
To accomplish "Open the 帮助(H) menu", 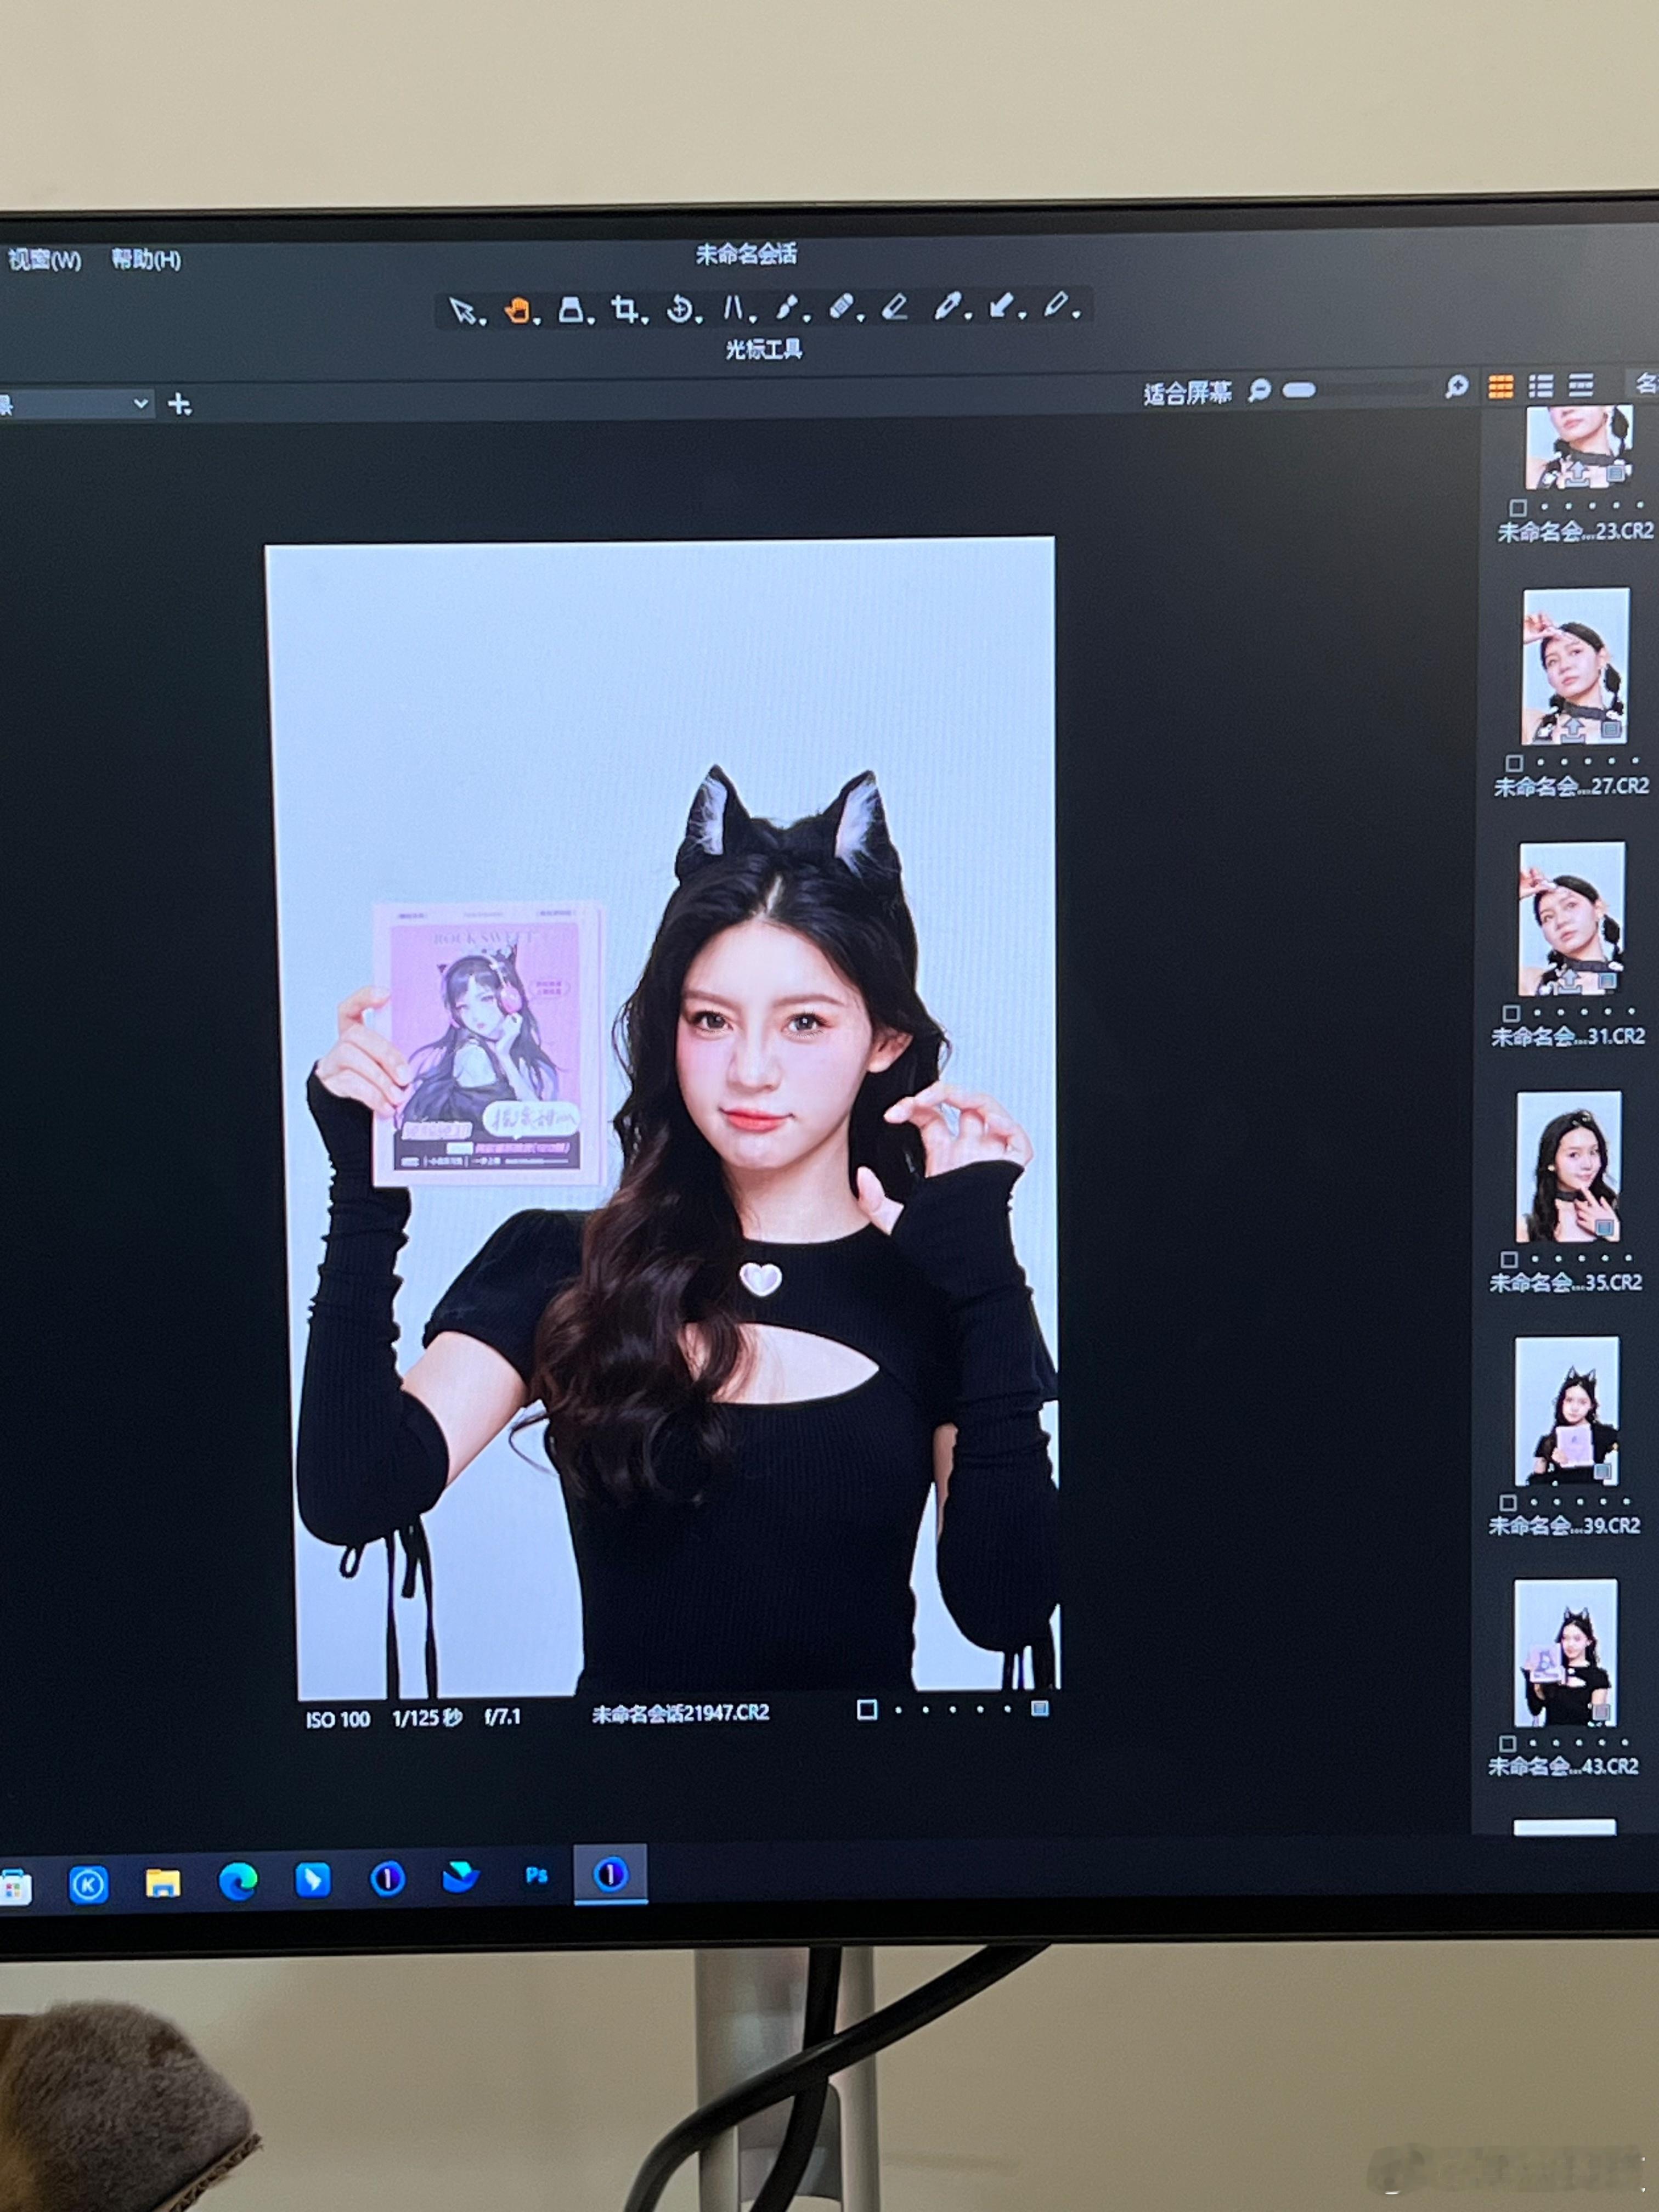I will [x=146, y=260].
